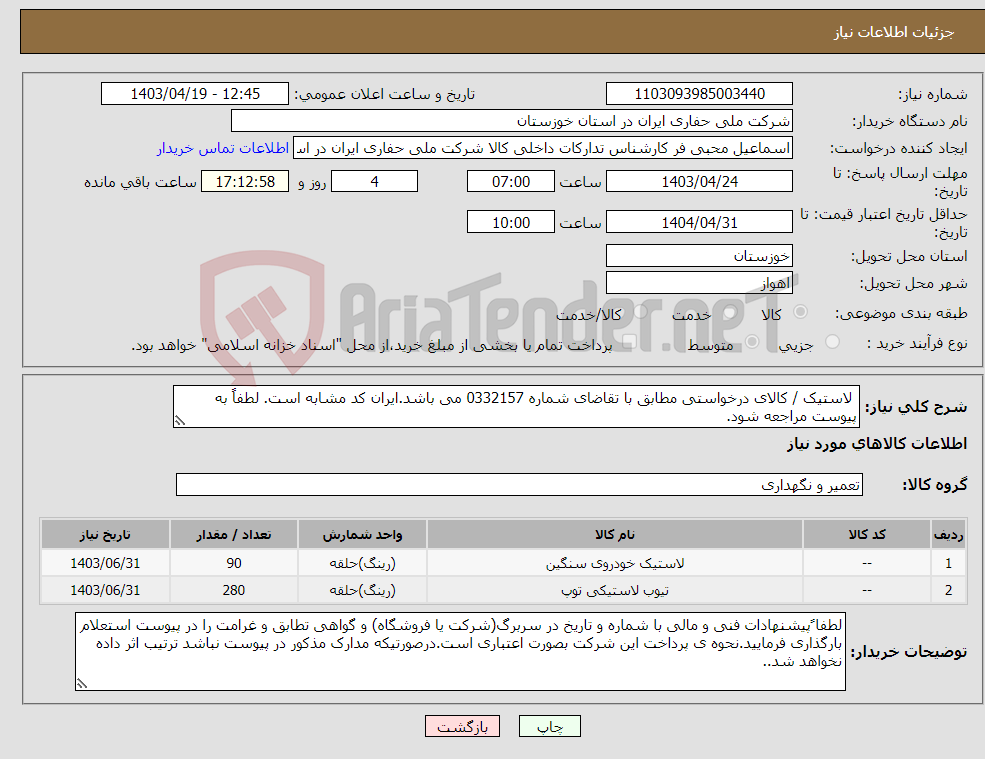Grab the resize handle of buyer notes textarea
985x759 pixels.
82,684
